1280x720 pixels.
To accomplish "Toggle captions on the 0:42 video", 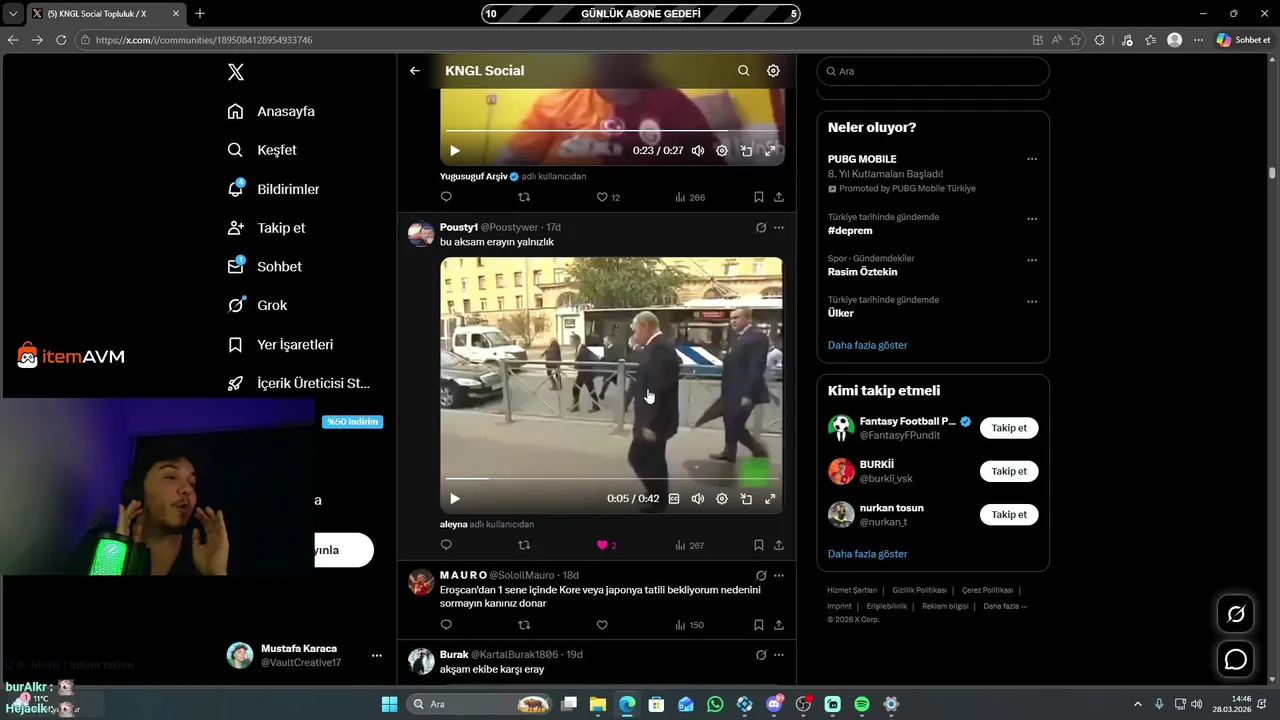I will [x=674, y=499].
